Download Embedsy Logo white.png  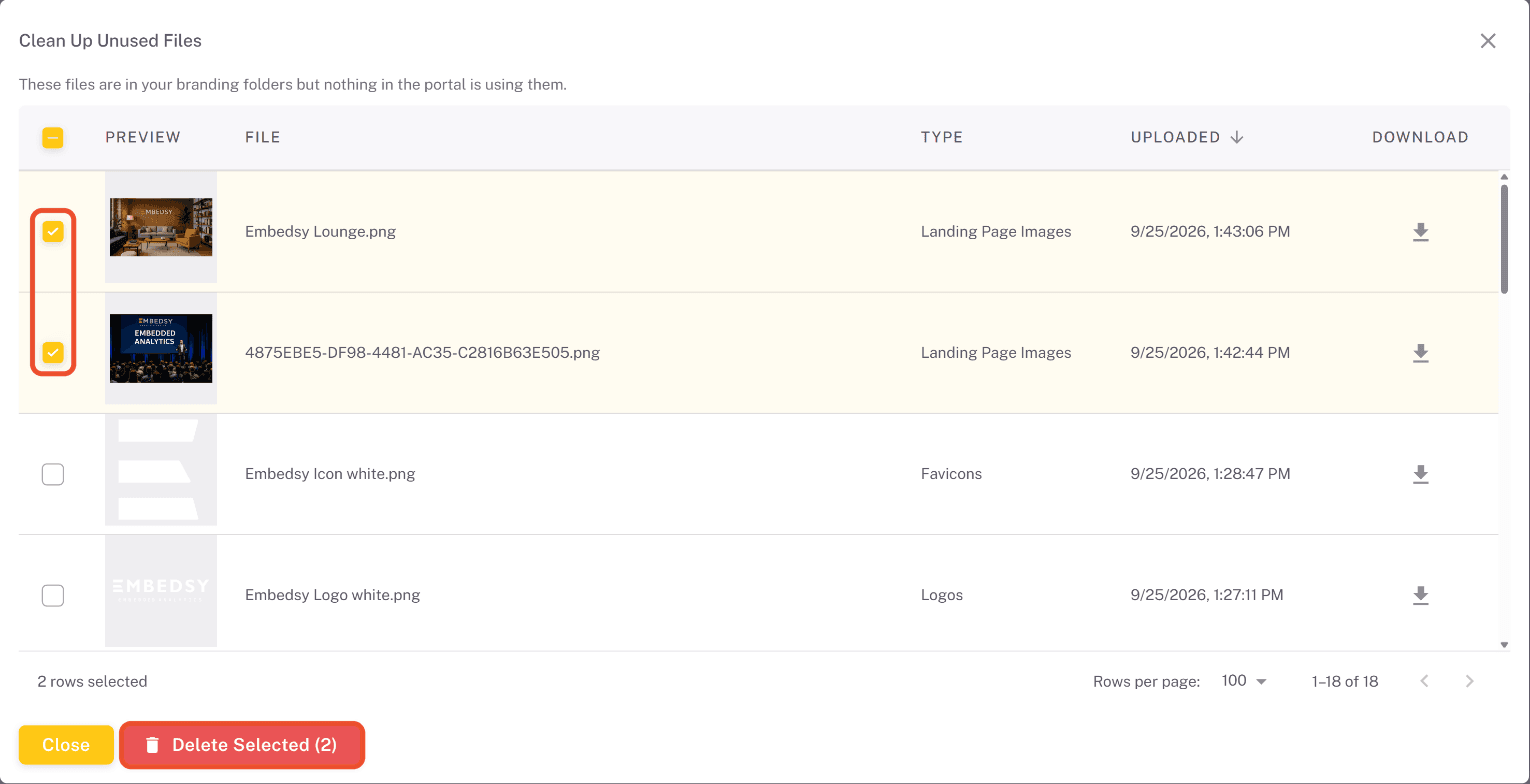coord(1420,595)
